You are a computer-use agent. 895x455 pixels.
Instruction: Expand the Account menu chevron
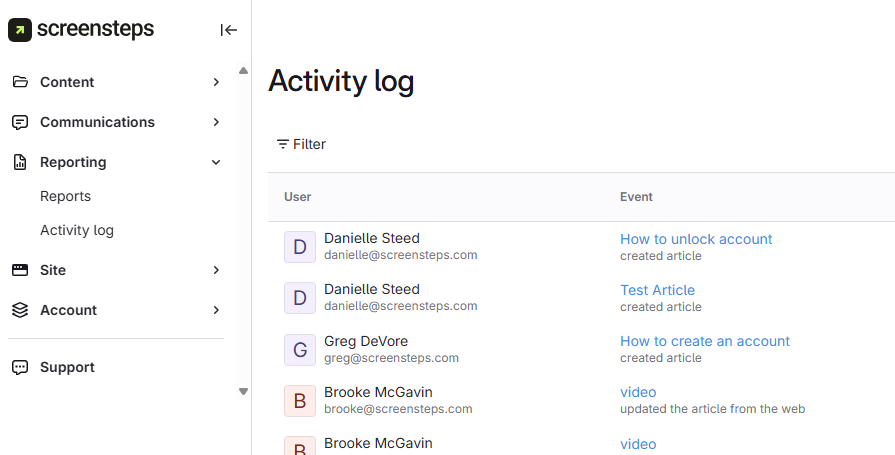(x=216, y=310)
